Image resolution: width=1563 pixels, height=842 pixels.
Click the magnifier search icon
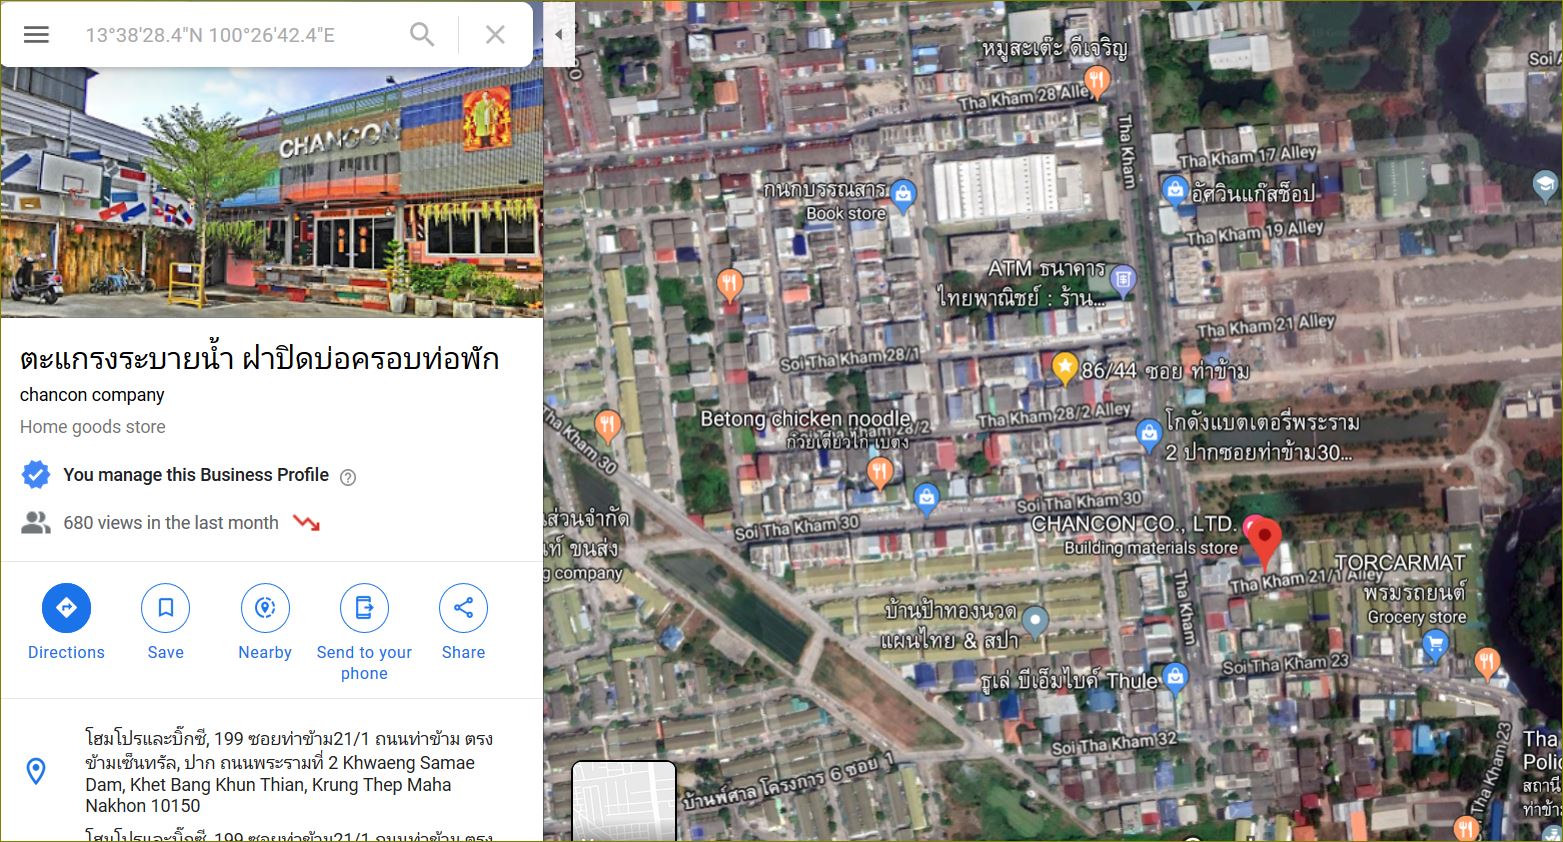(422, 35)
